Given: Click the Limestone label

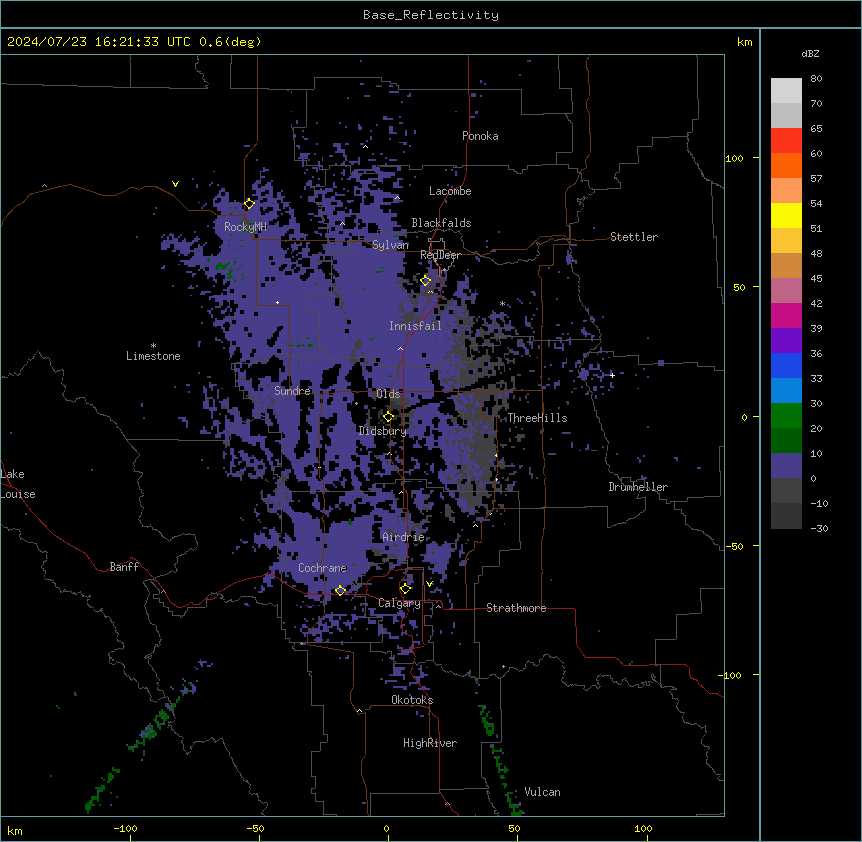Looking at the screenshot, I should coord(153,356).
